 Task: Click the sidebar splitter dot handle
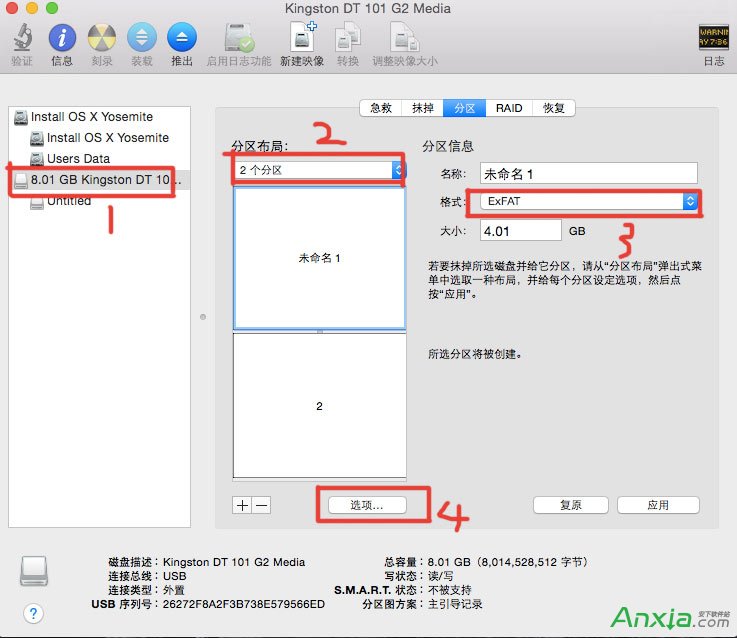point(203,317)
